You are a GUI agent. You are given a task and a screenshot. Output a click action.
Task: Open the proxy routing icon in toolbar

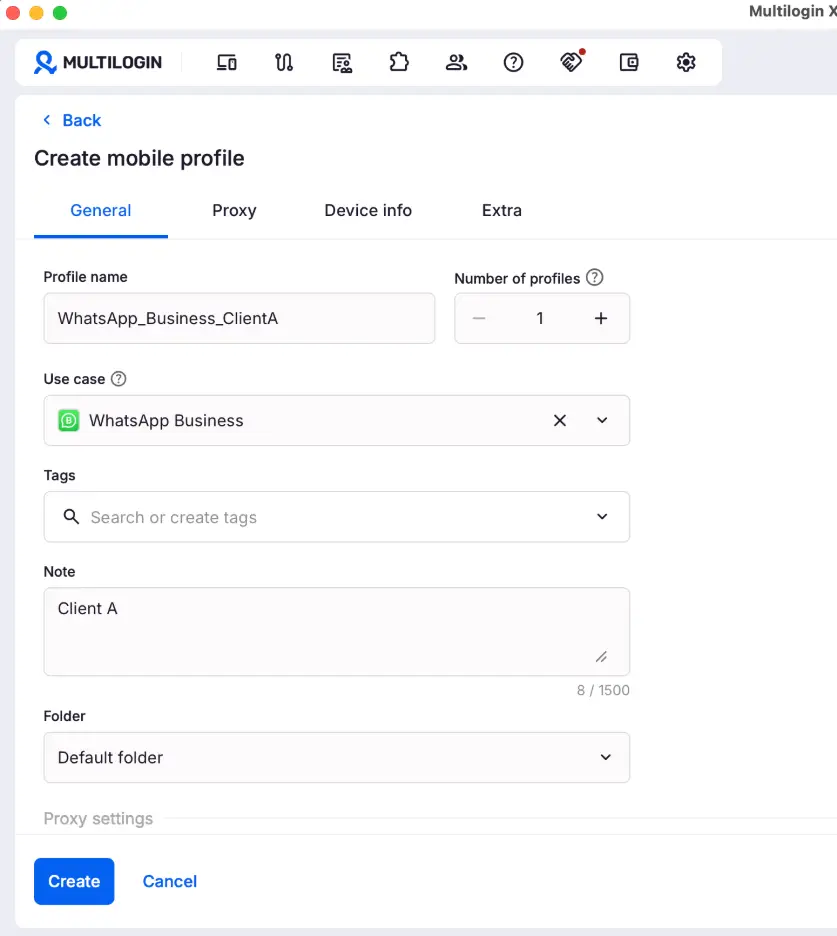(284, 62)
